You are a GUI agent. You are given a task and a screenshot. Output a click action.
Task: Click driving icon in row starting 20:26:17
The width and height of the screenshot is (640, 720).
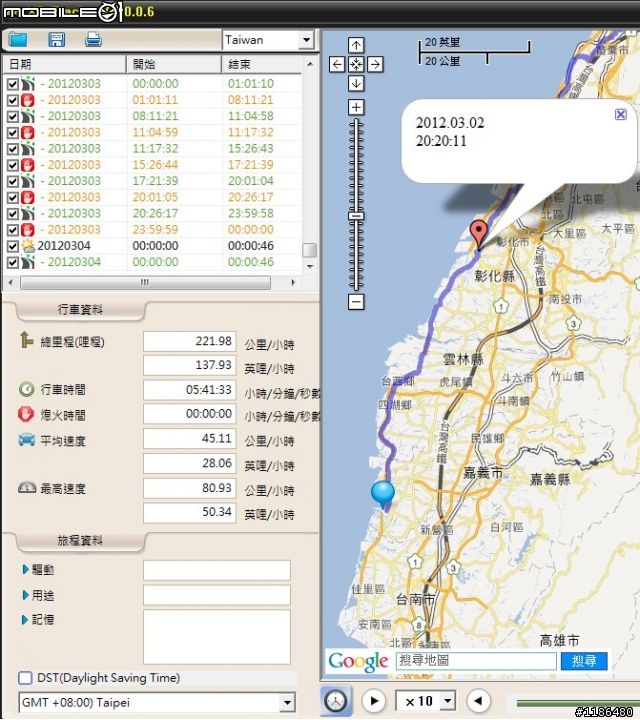tap(28, 213)
